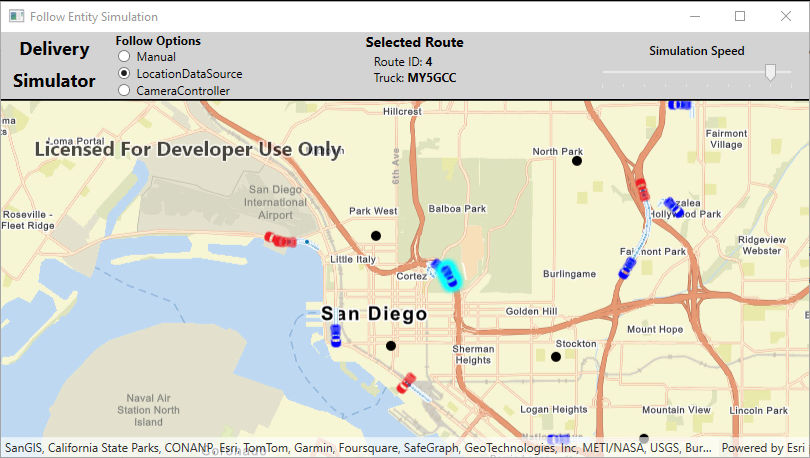Click the black stop dot below San Diego label
This screenshot has height=458, width=810.
[x=391, y=345]
